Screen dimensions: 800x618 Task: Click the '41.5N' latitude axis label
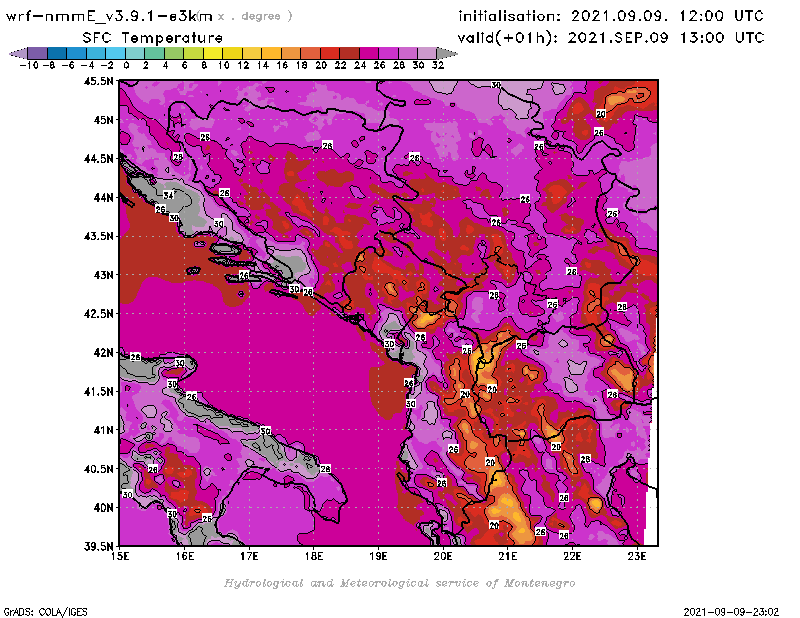click(x=98, y=391)
